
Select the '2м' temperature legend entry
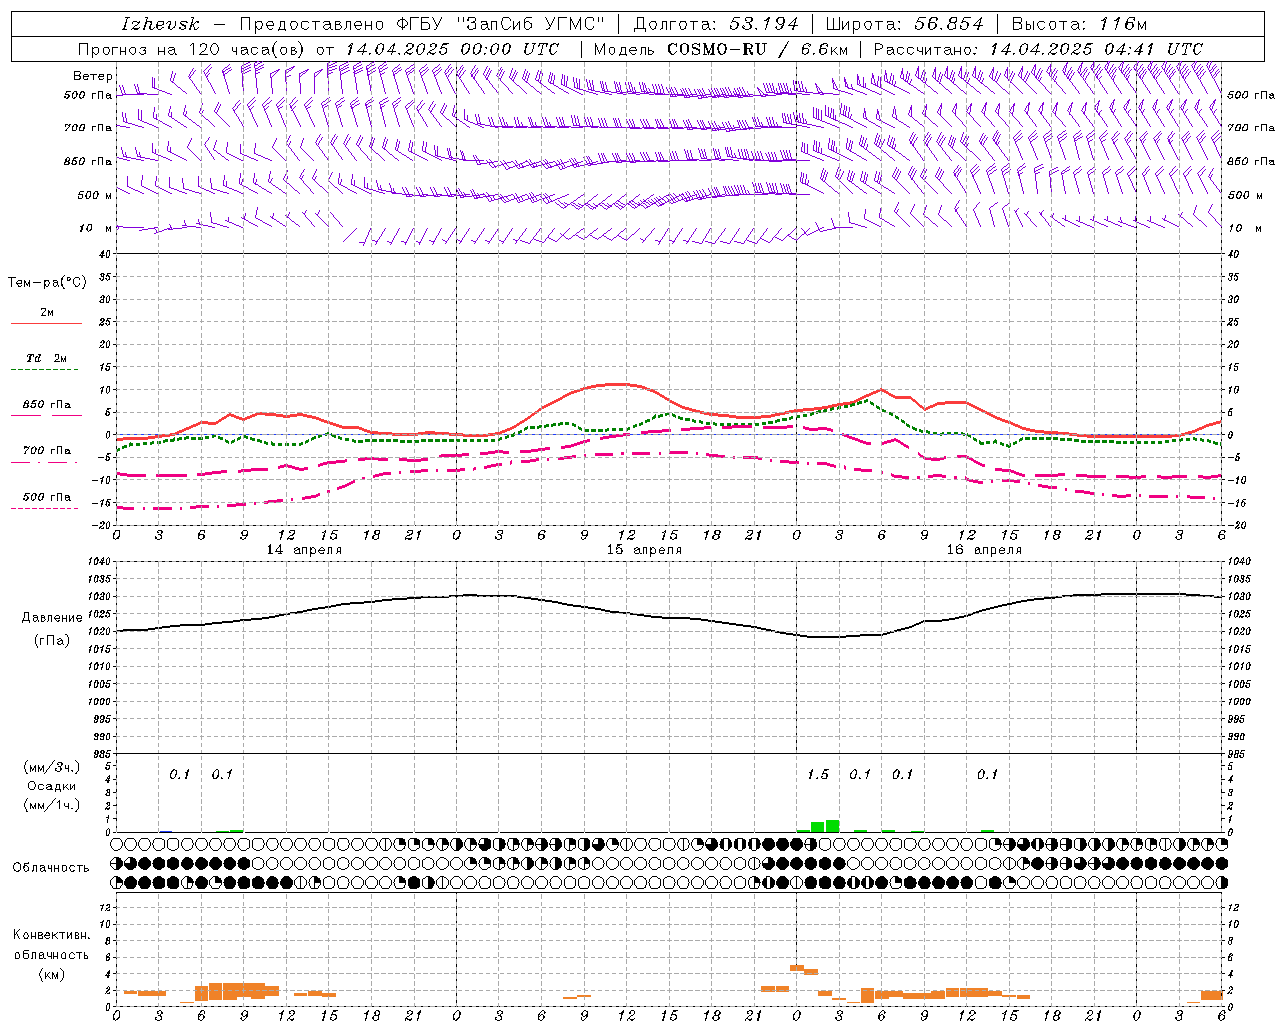(x=47, y=313)
